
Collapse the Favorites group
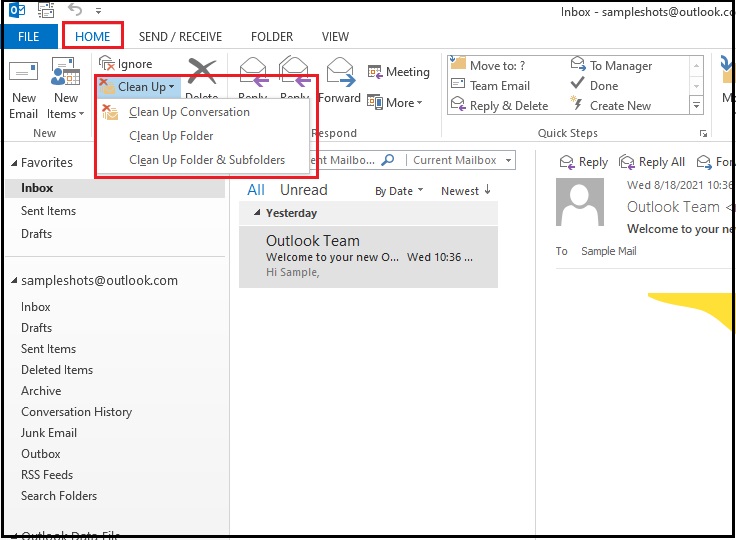[14, 163]
